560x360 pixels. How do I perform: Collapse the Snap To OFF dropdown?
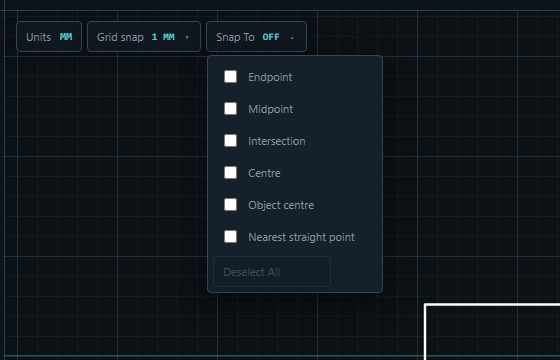pyautogui.click(x=256, y=37)
